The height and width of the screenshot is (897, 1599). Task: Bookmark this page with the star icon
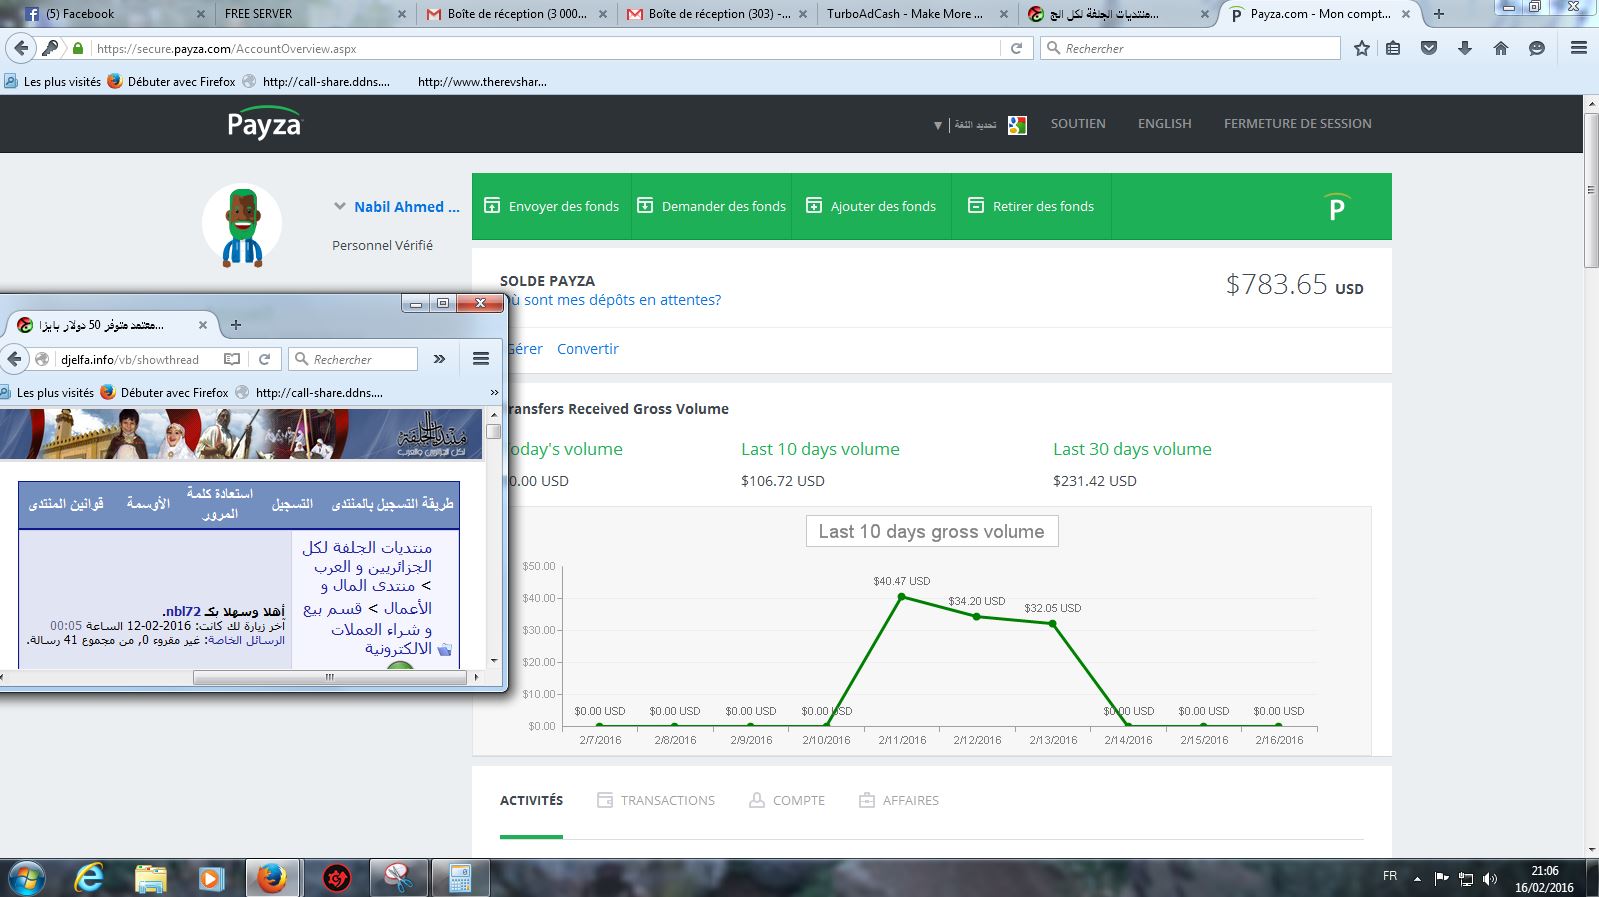point(1361,48)
